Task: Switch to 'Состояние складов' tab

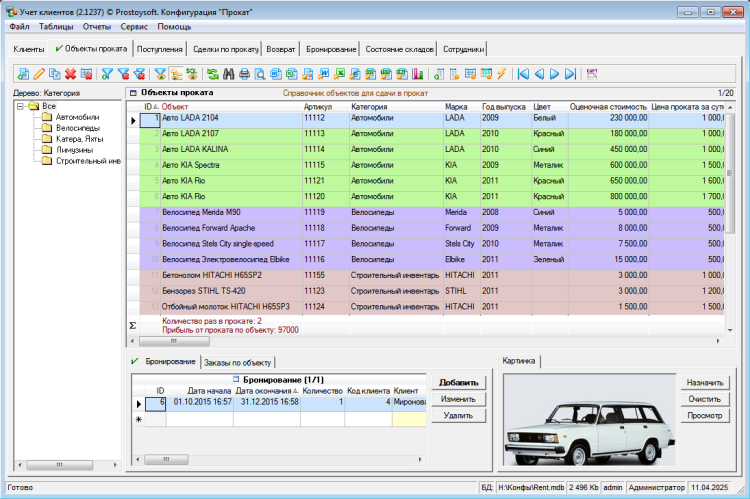Action: pyautogui.click(x=399, y=49)
